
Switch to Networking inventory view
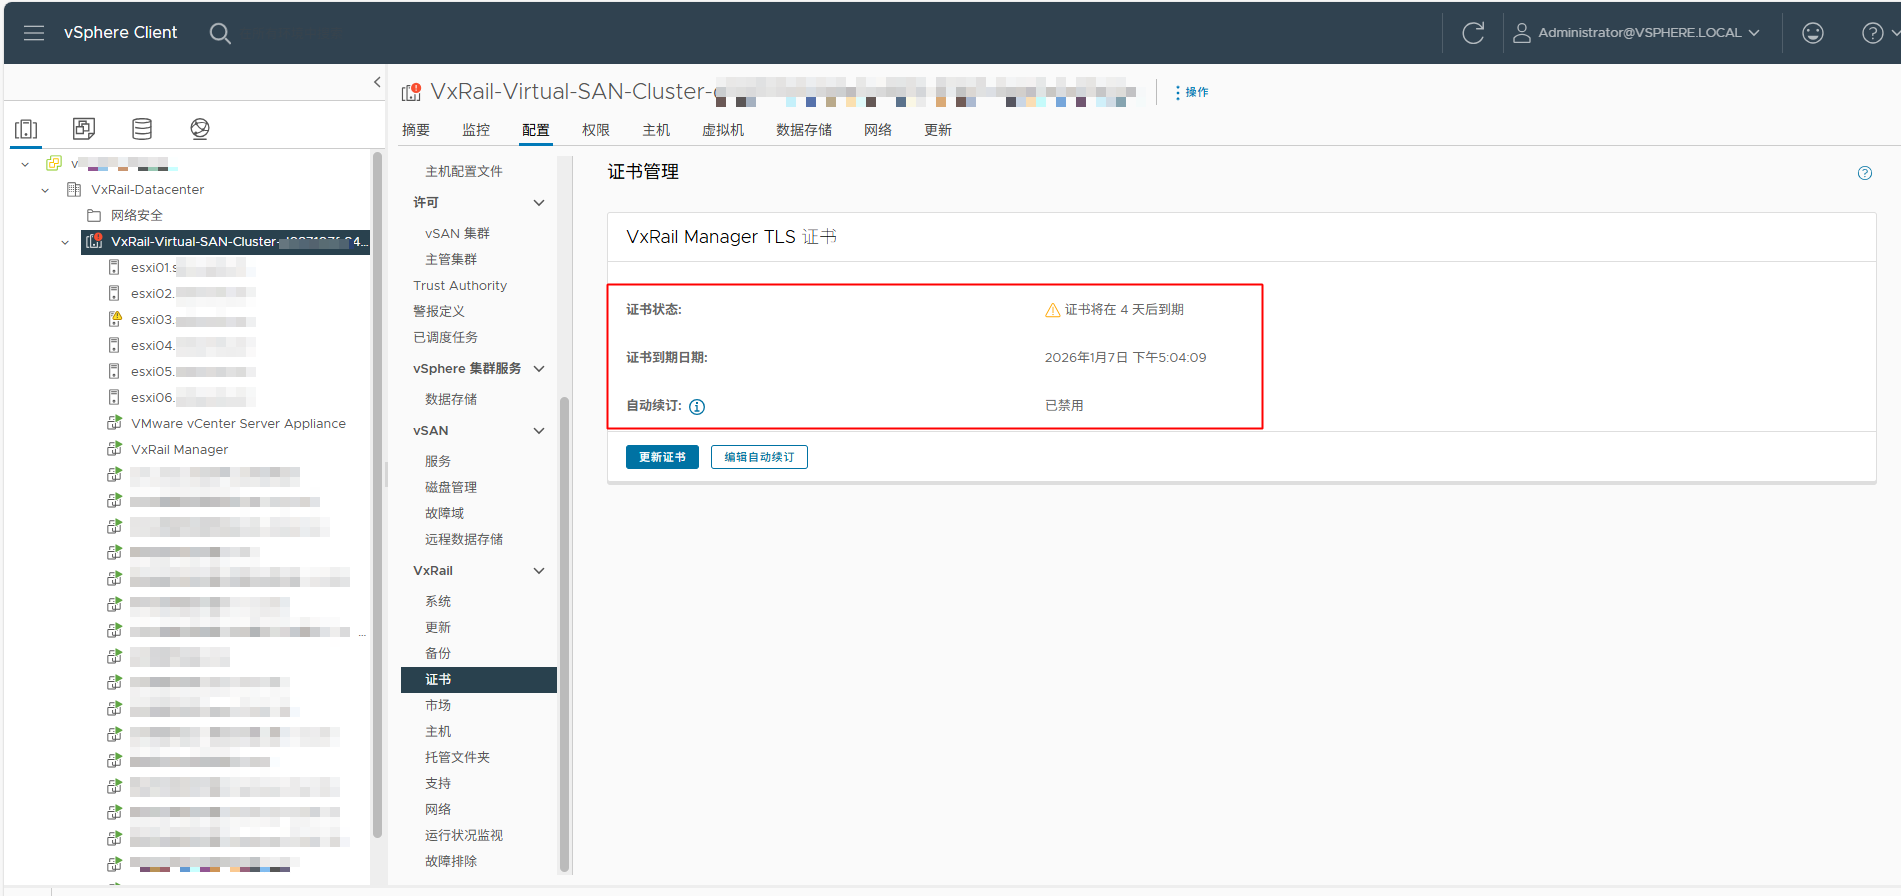pyautogui.click(x=200, y=129)
